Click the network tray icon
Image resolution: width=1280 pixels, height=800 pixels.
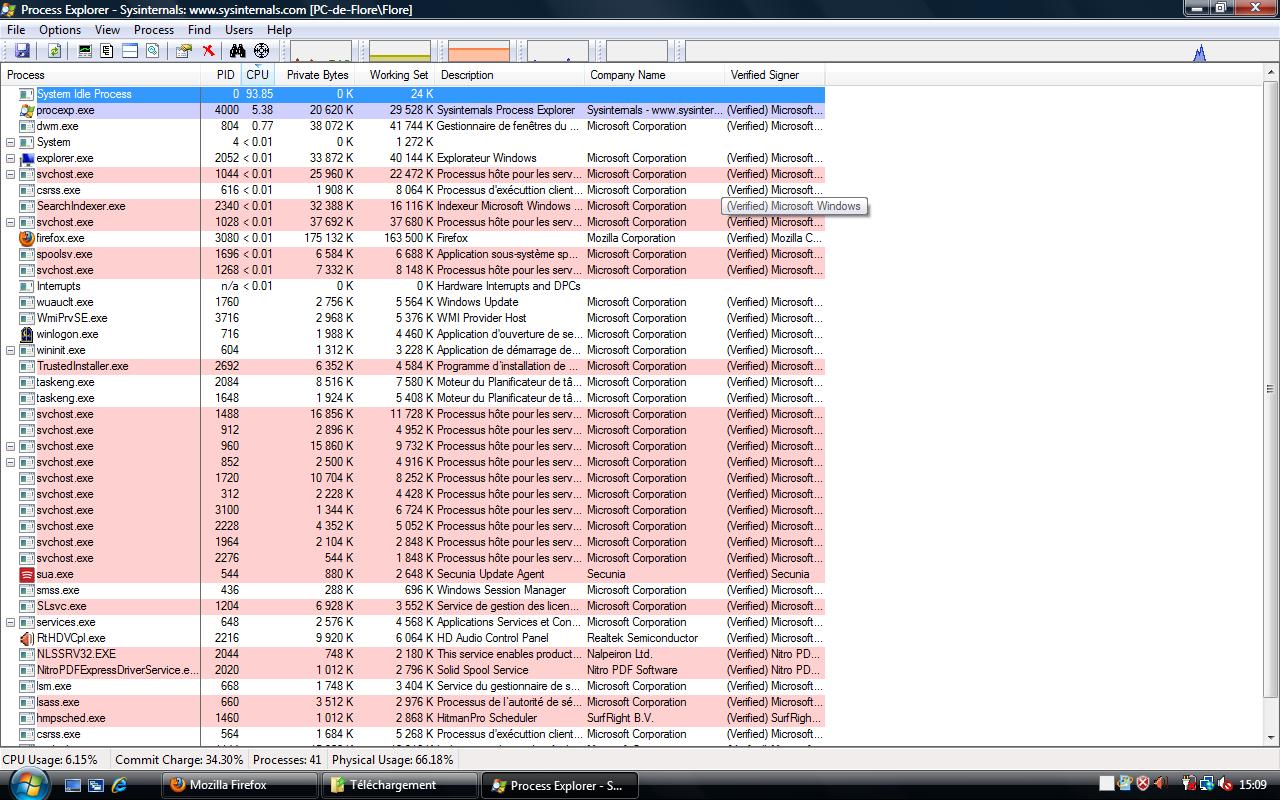(x=1206, y=784)
